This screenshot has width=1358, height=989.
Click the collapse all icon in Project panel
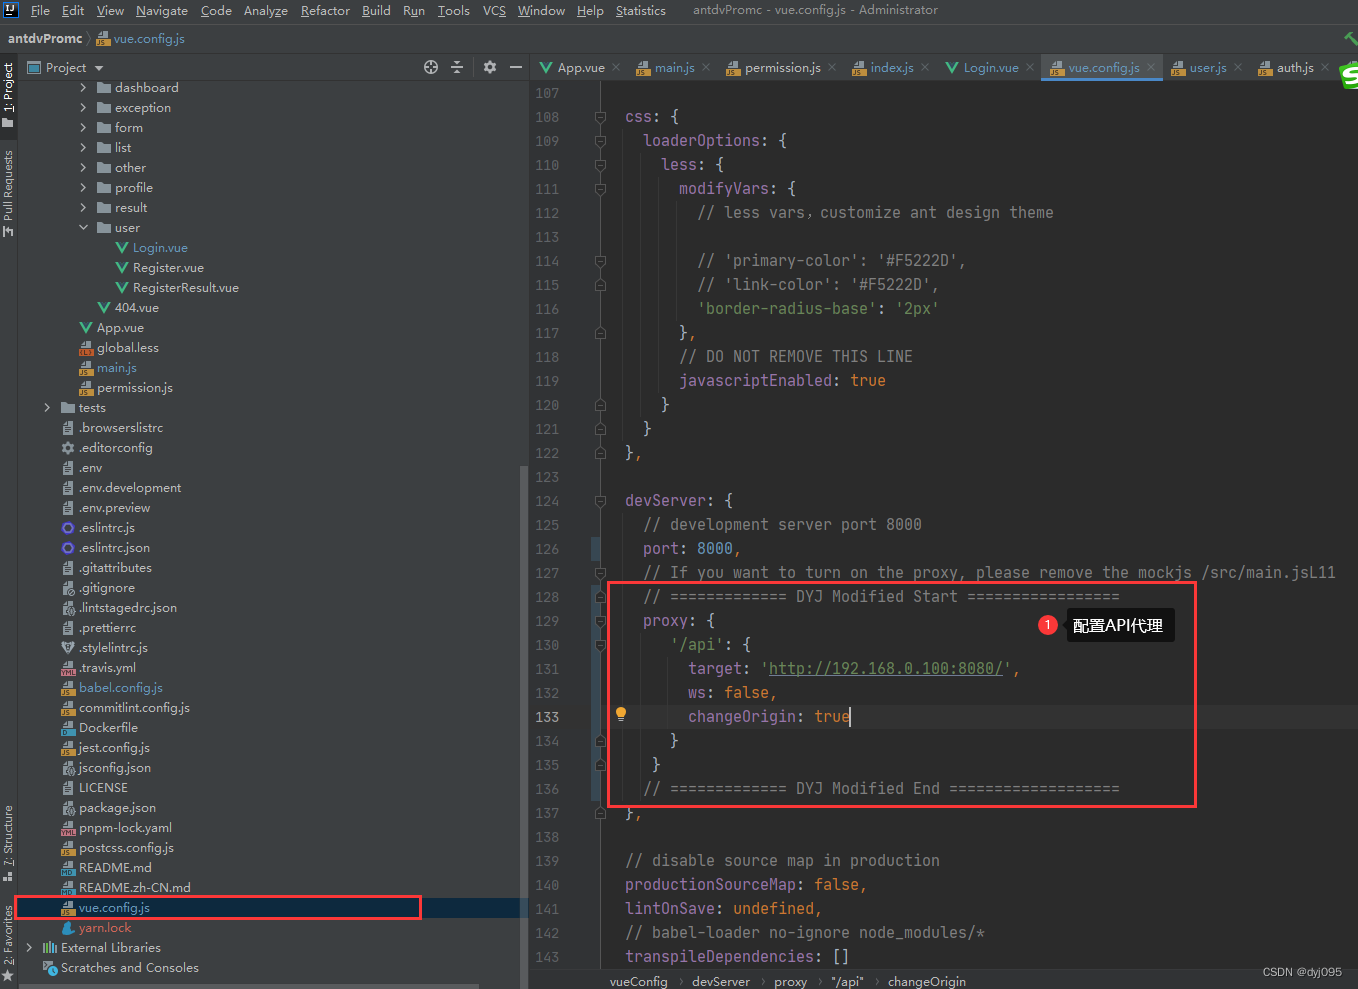coord(457,67)
